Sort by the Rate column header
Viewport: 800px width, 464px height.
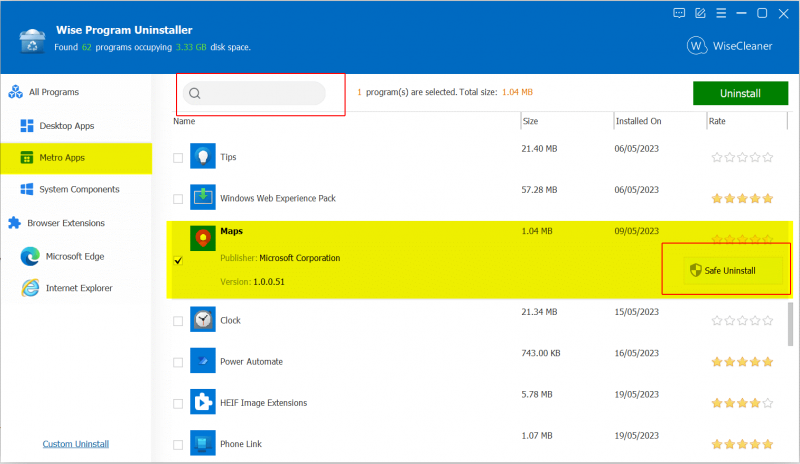click(x=717, y=121)
